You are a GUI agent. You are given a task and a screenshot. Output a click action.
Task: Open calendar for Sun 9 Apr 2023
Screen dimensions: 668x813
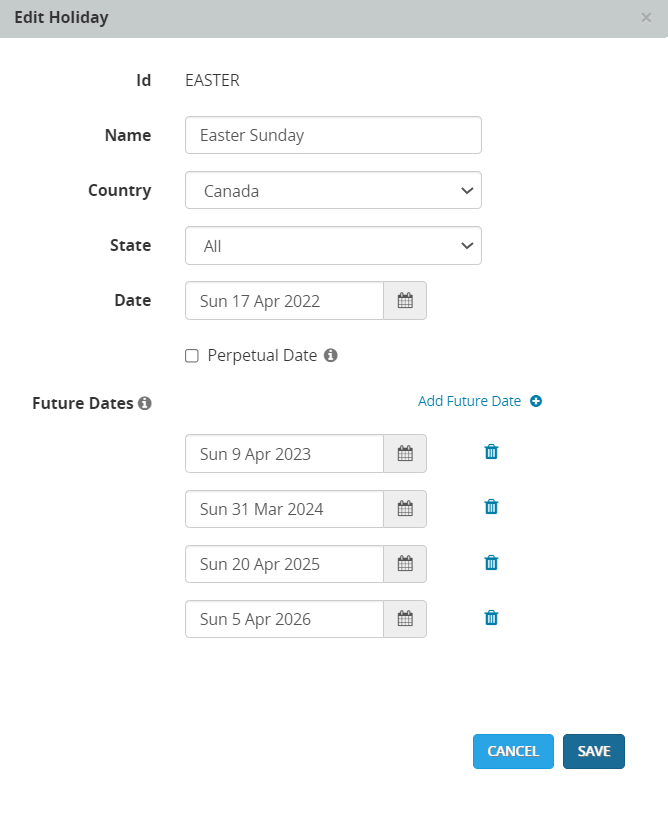405,454
